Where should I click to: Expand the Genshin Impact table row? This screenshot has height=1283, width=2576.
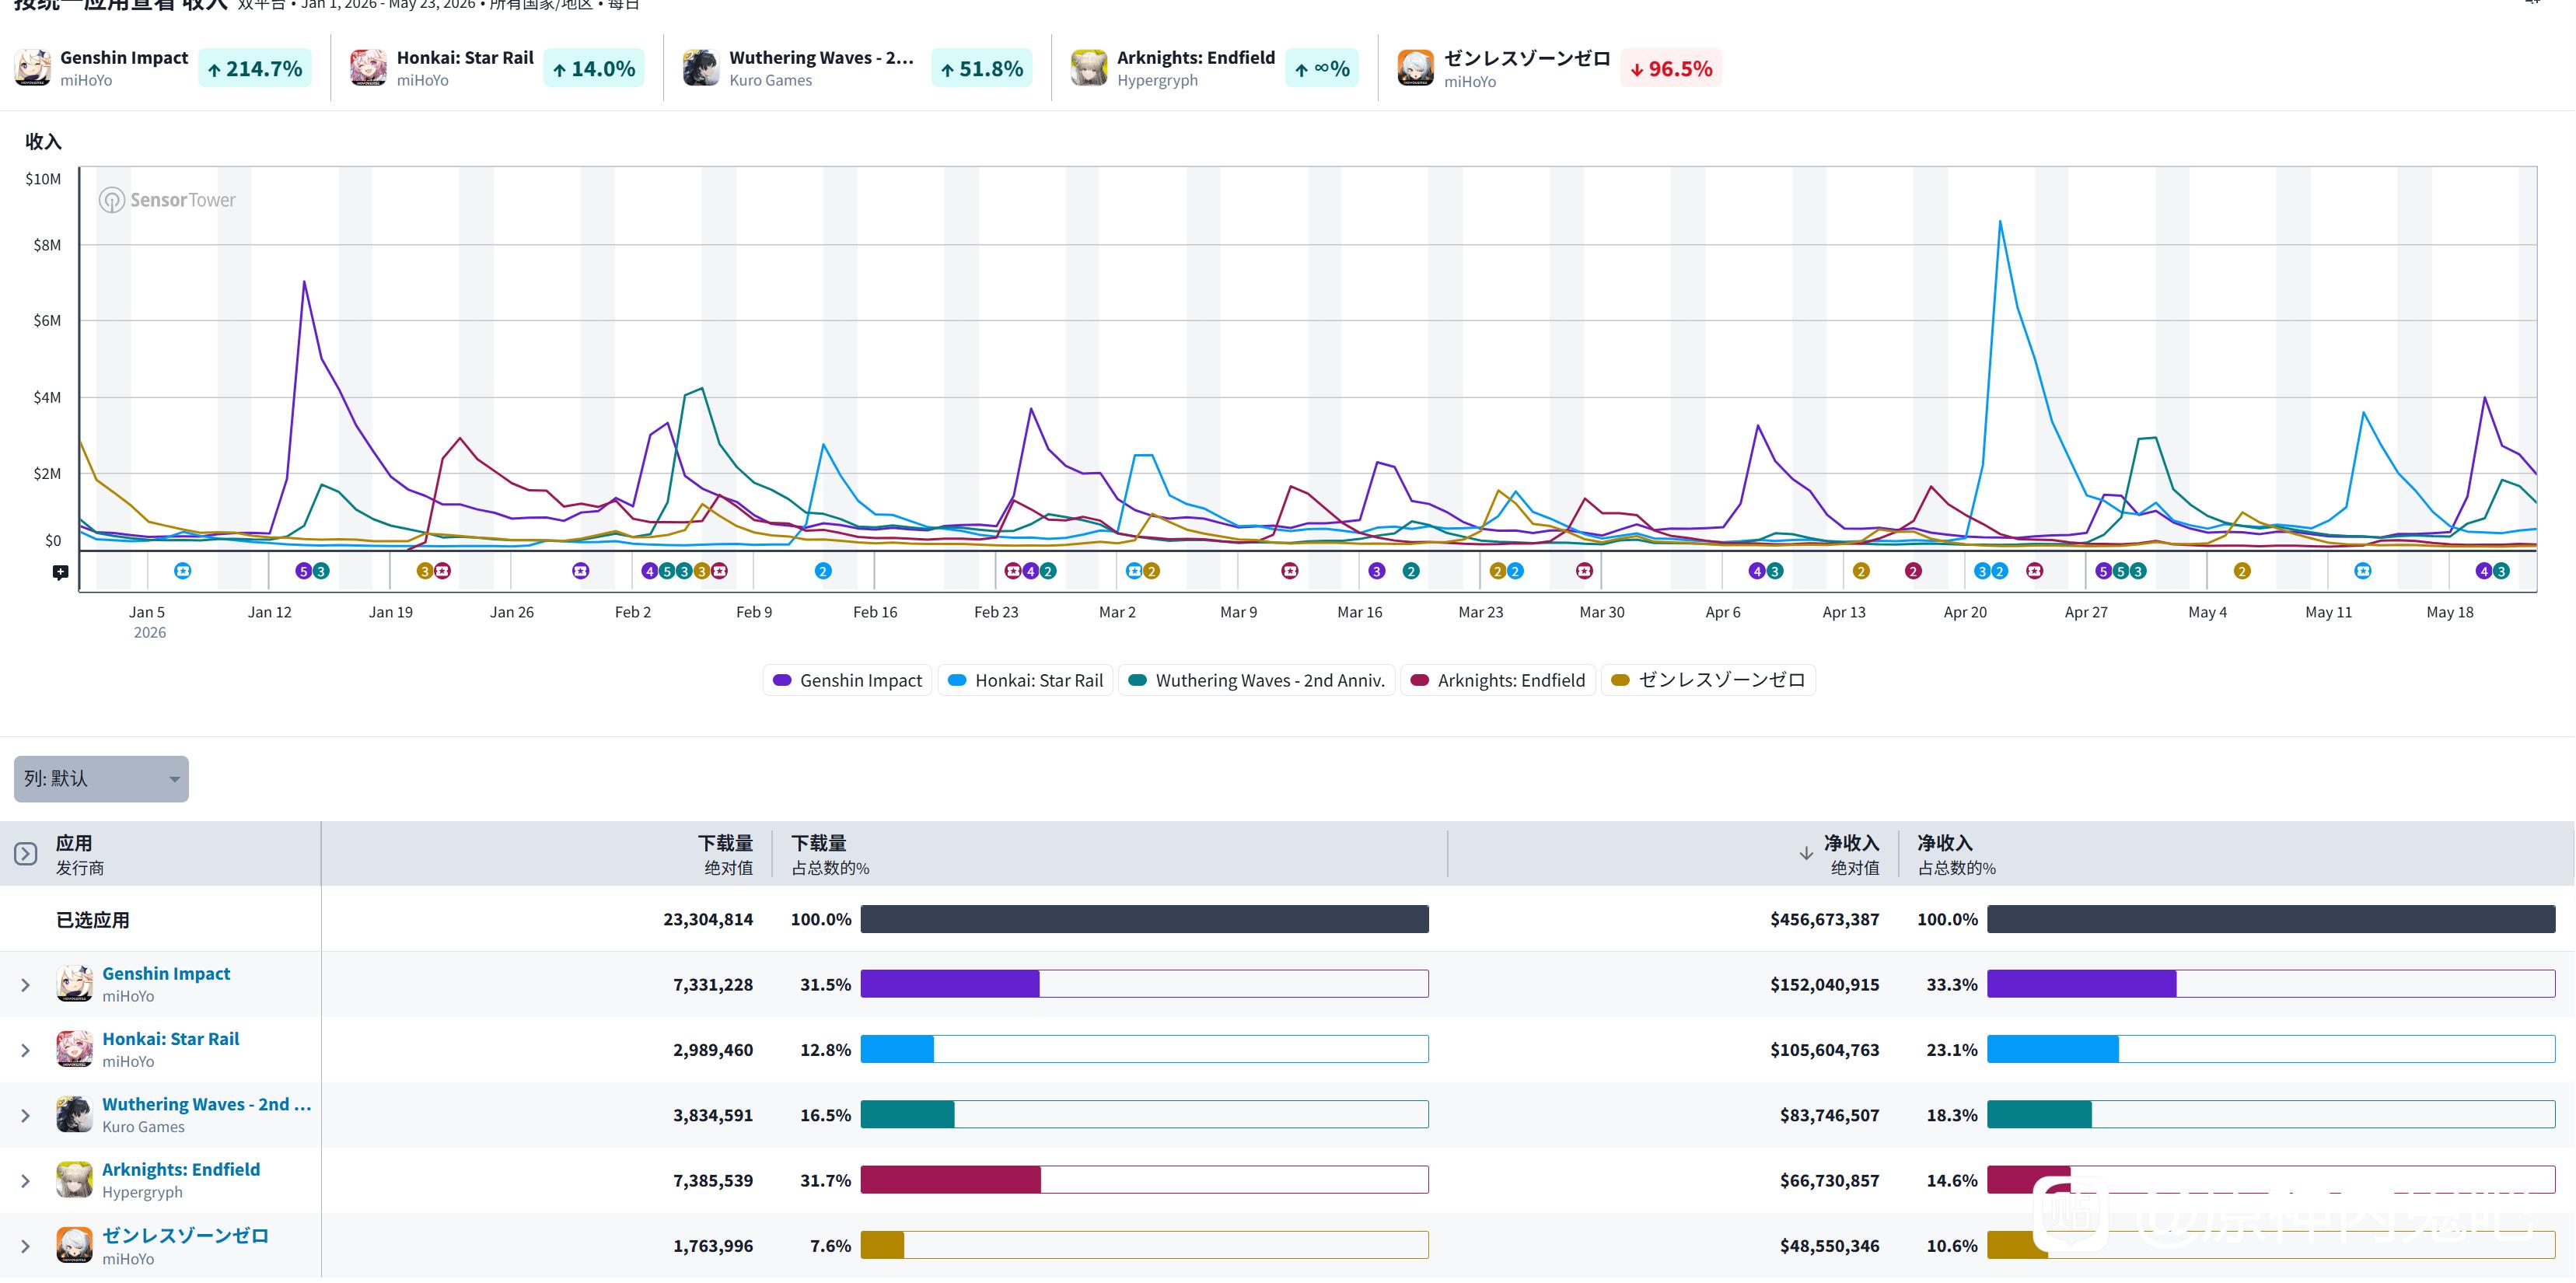coord(26,986)
